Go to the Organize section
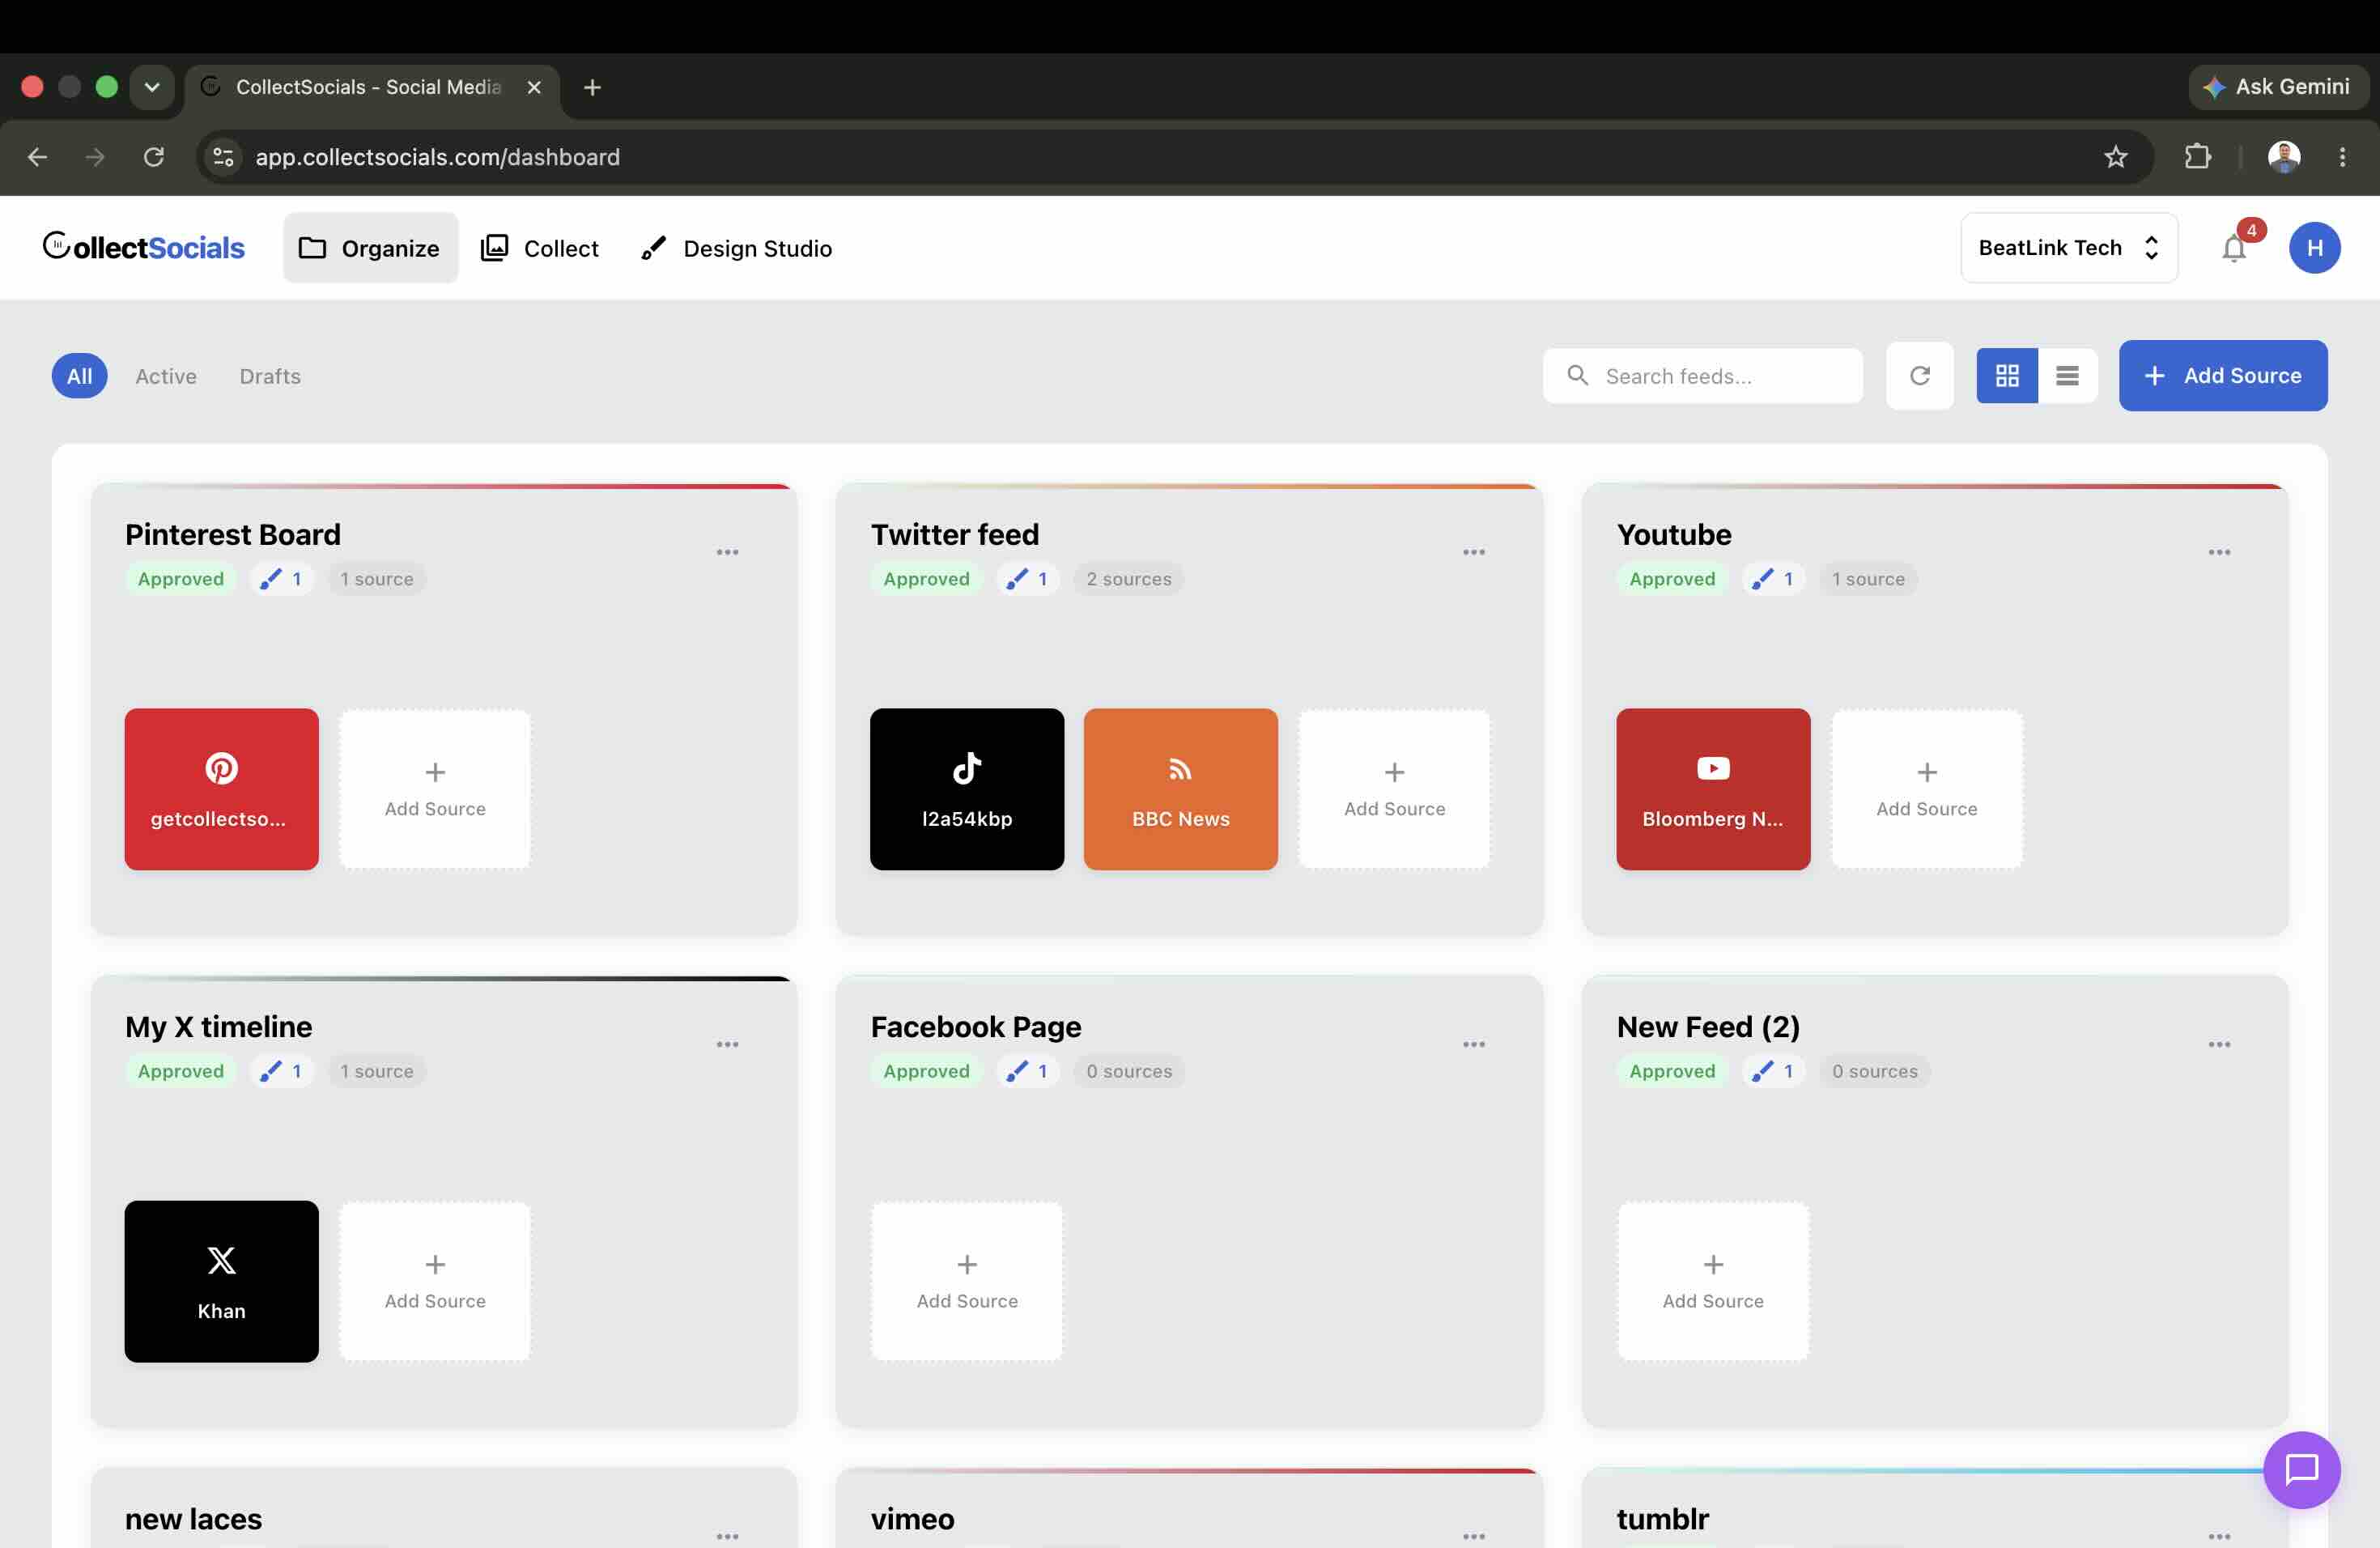This screenshot has width=2380, height=1548. point(370,248)
